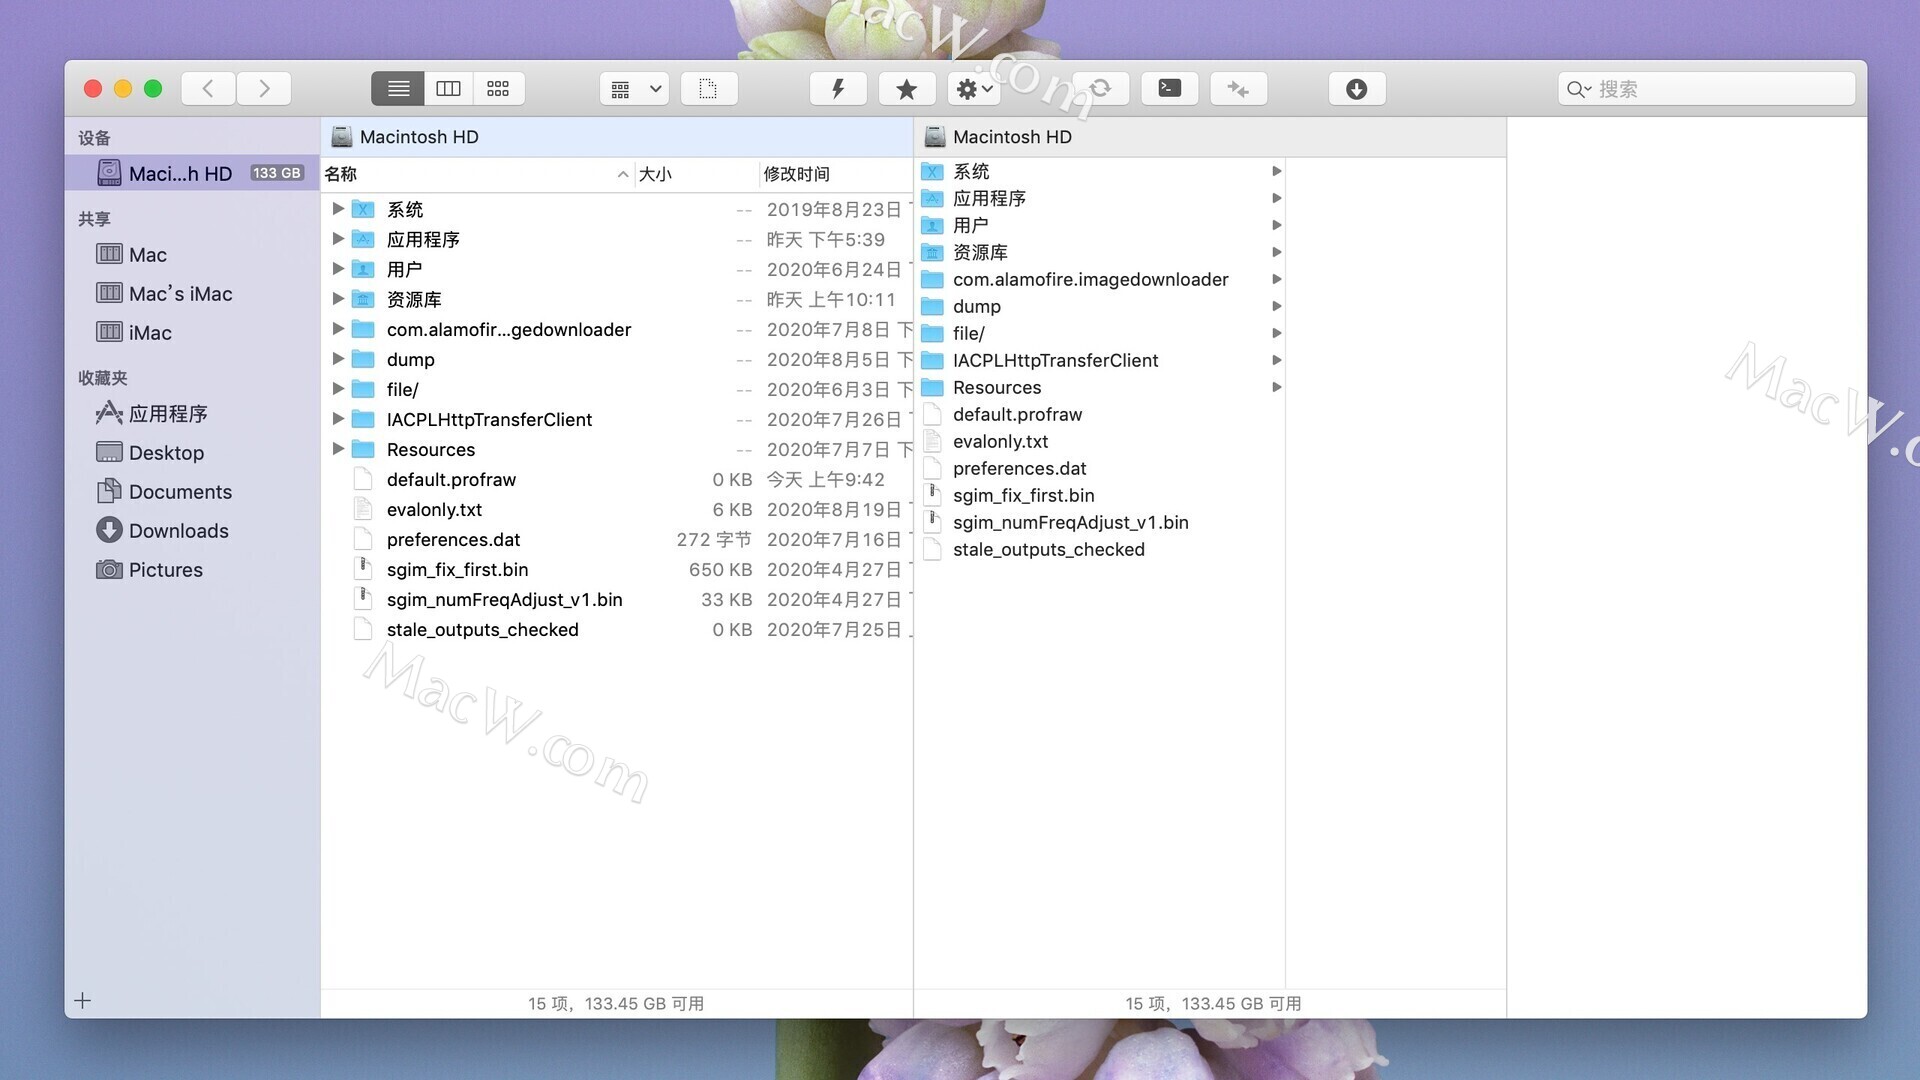Viewport: 1920px width, 1080px height.
Task: Sort by 大小 column header
Action: coord(697,174)
